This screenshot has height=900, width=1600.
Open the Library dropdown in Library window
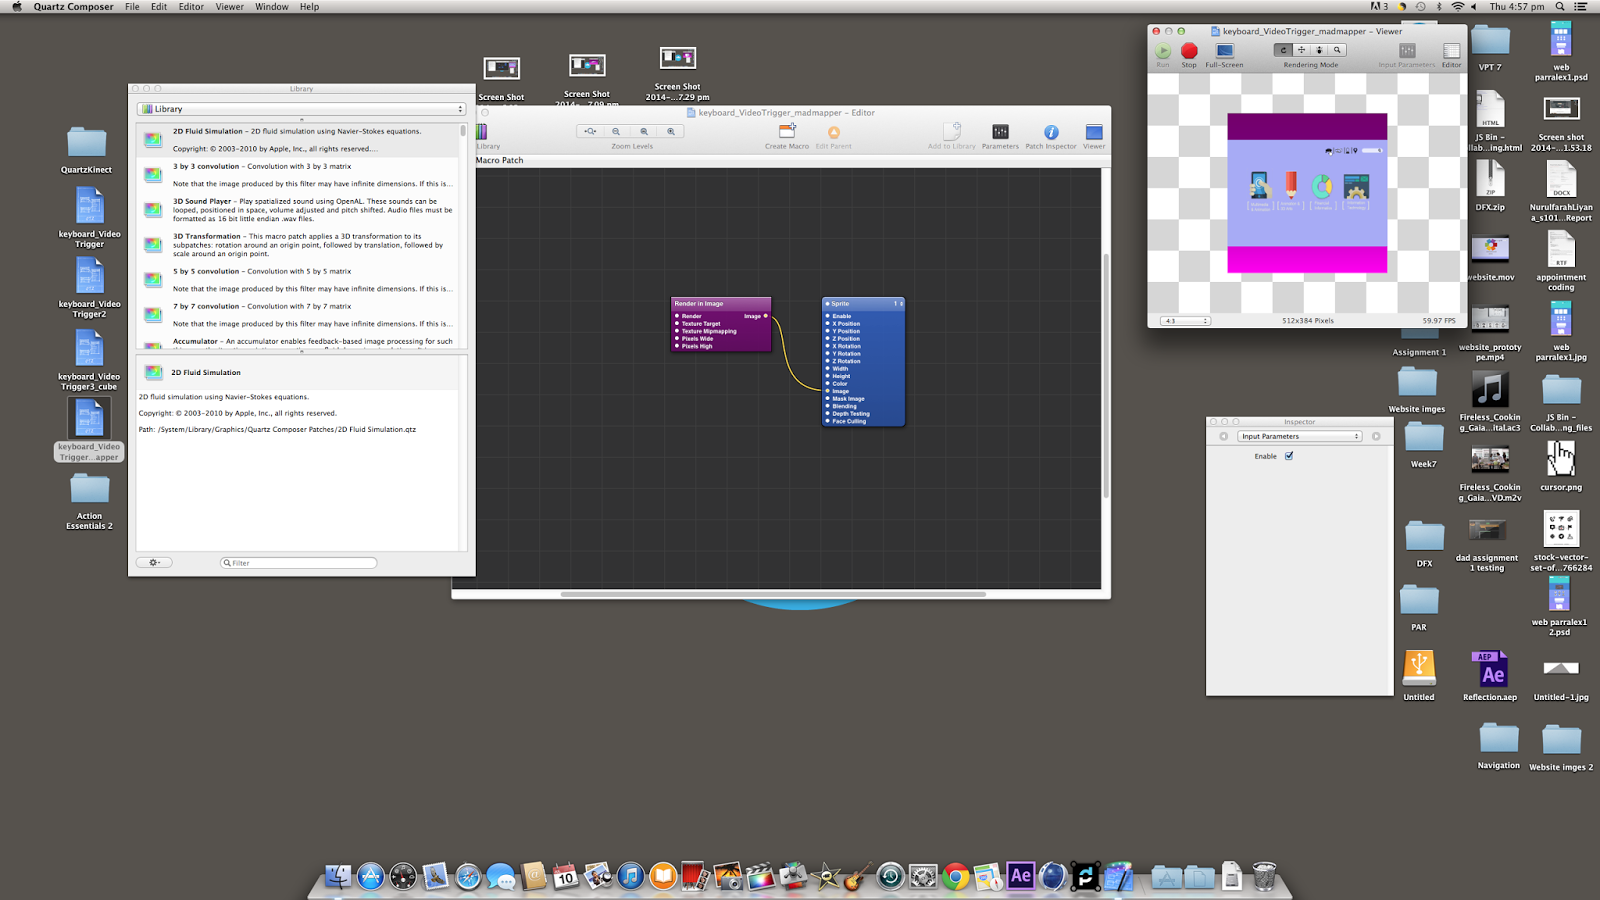coord(301,109)
